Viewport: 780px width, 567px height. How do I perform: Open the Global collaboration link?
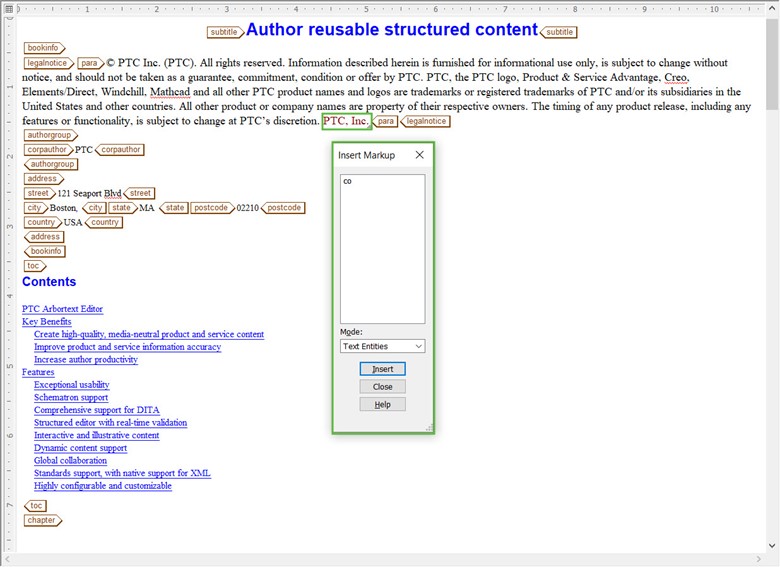(70, 461)
